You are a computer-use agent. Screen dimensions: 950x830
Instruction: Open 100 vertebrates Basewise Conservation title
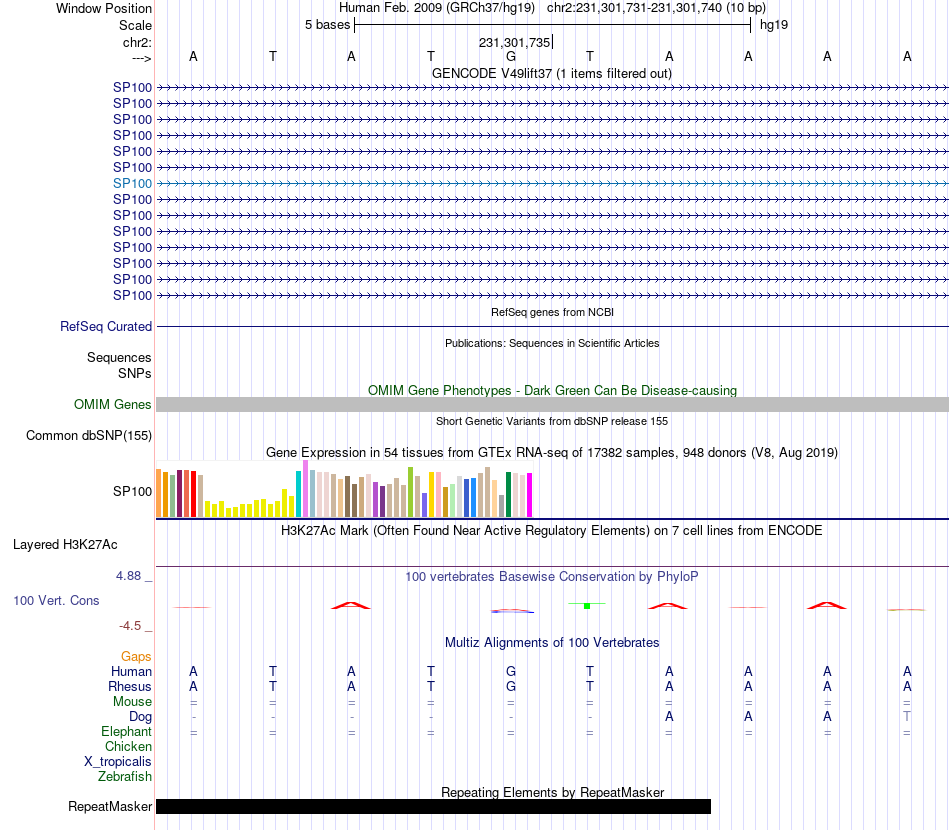coord(551,577)
